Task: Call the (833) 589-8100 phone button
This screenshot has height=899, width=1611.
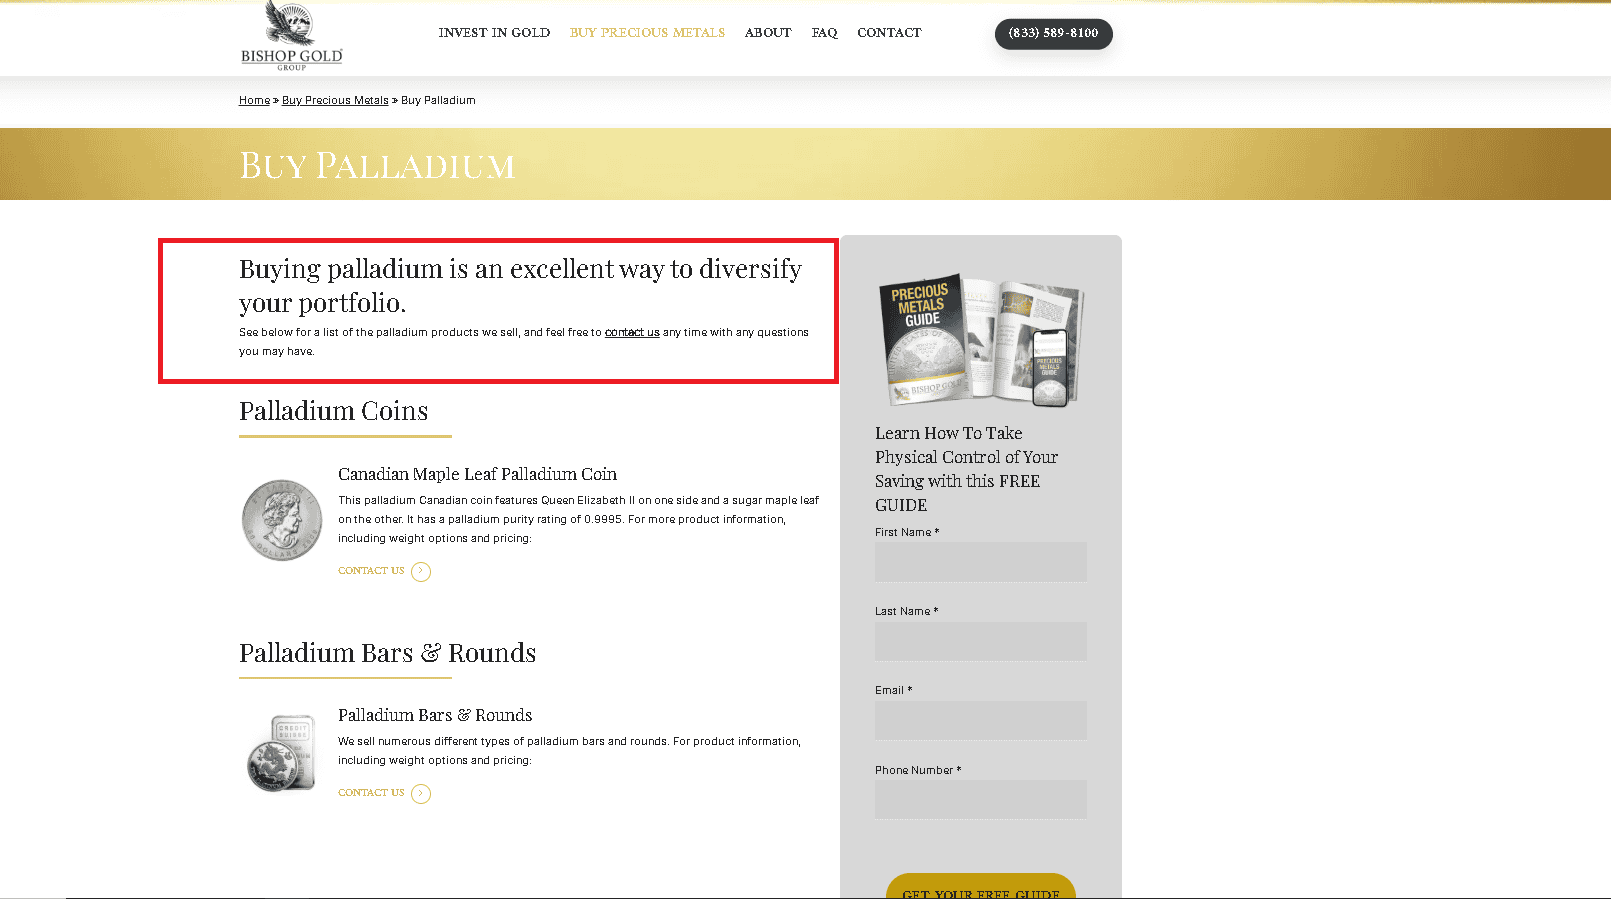Action: (1053, 33)
